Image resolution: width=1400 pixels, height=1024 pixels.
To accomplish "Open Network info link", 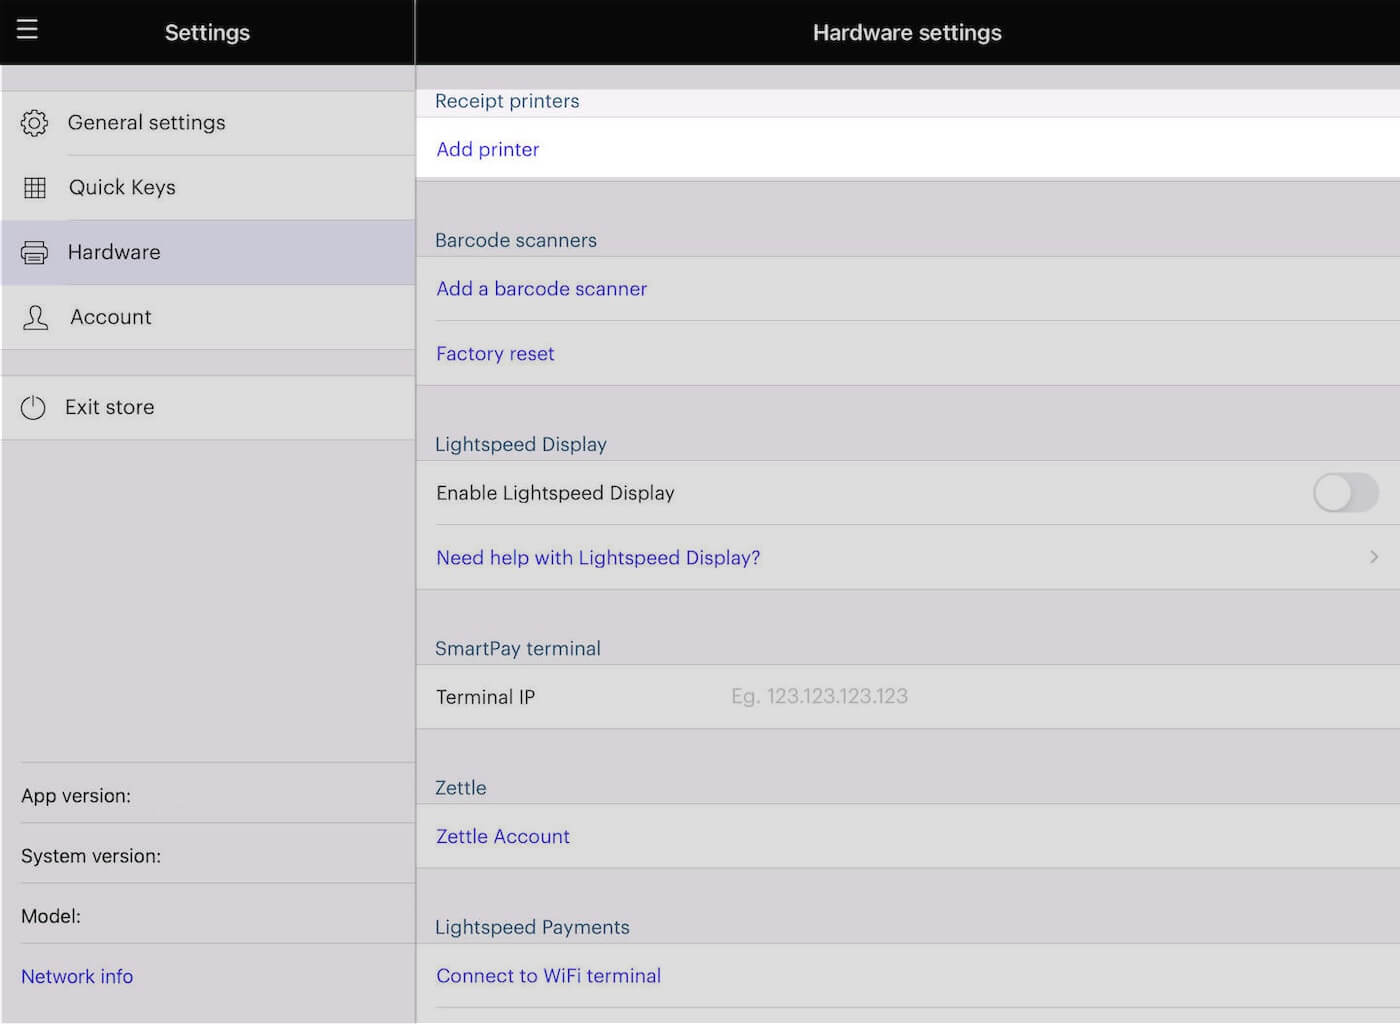I will tap(77, 977).
